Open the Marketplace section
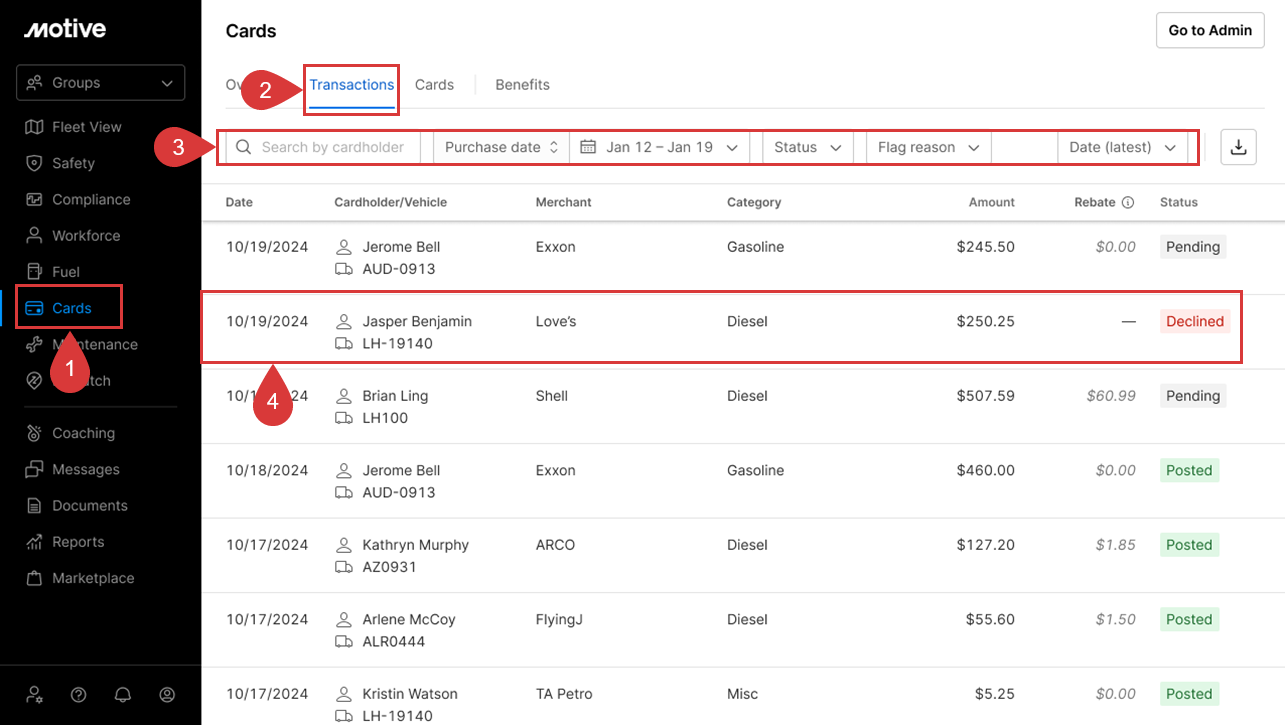The height and width of the screenshot is (725, 1285). click(x=93, y=577)
